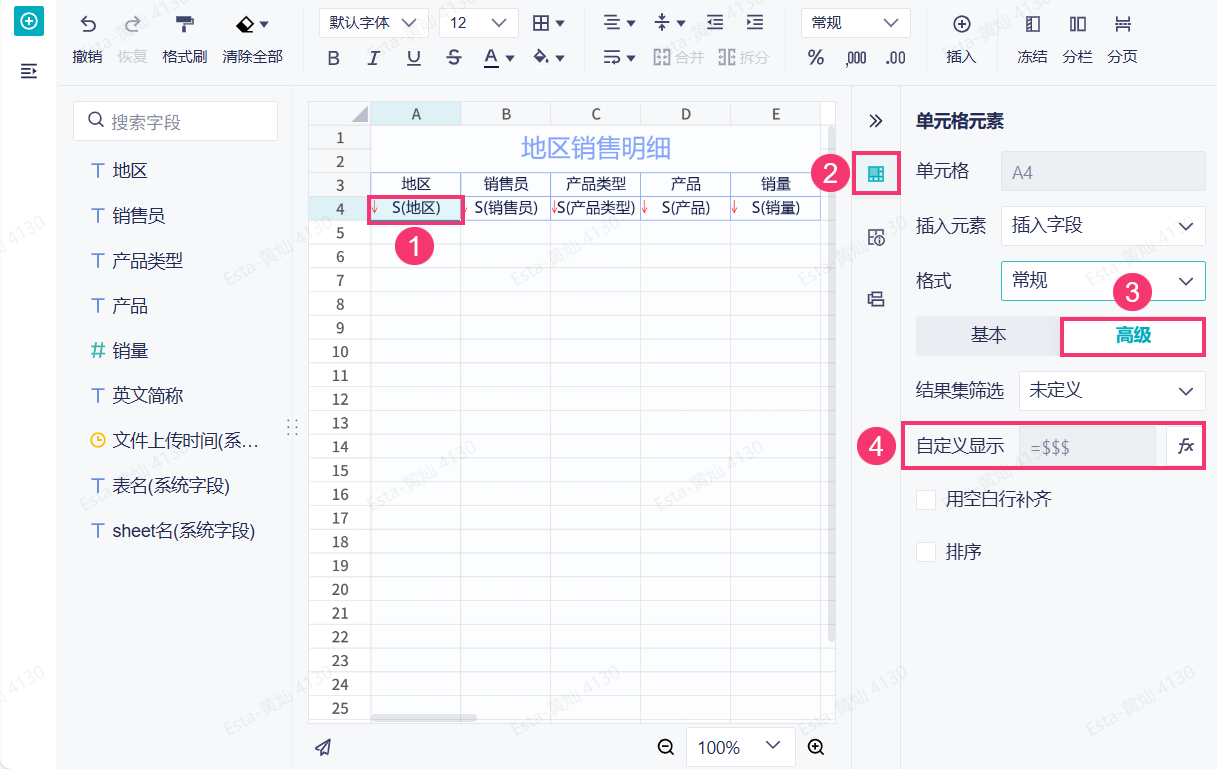
Task: Open the horizontal alignment dropdown
Action: pos(619,23)
